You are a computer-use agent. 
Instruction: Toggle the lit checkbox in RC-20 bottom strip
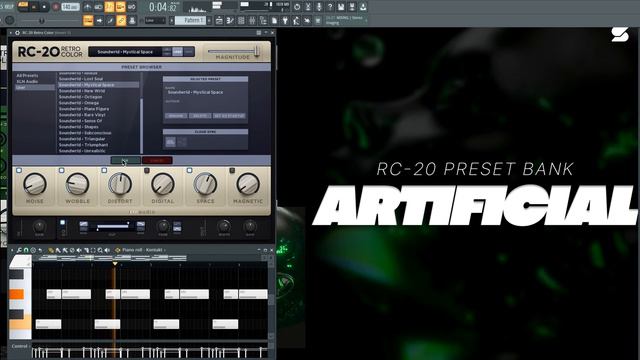(x=62, y=222)
